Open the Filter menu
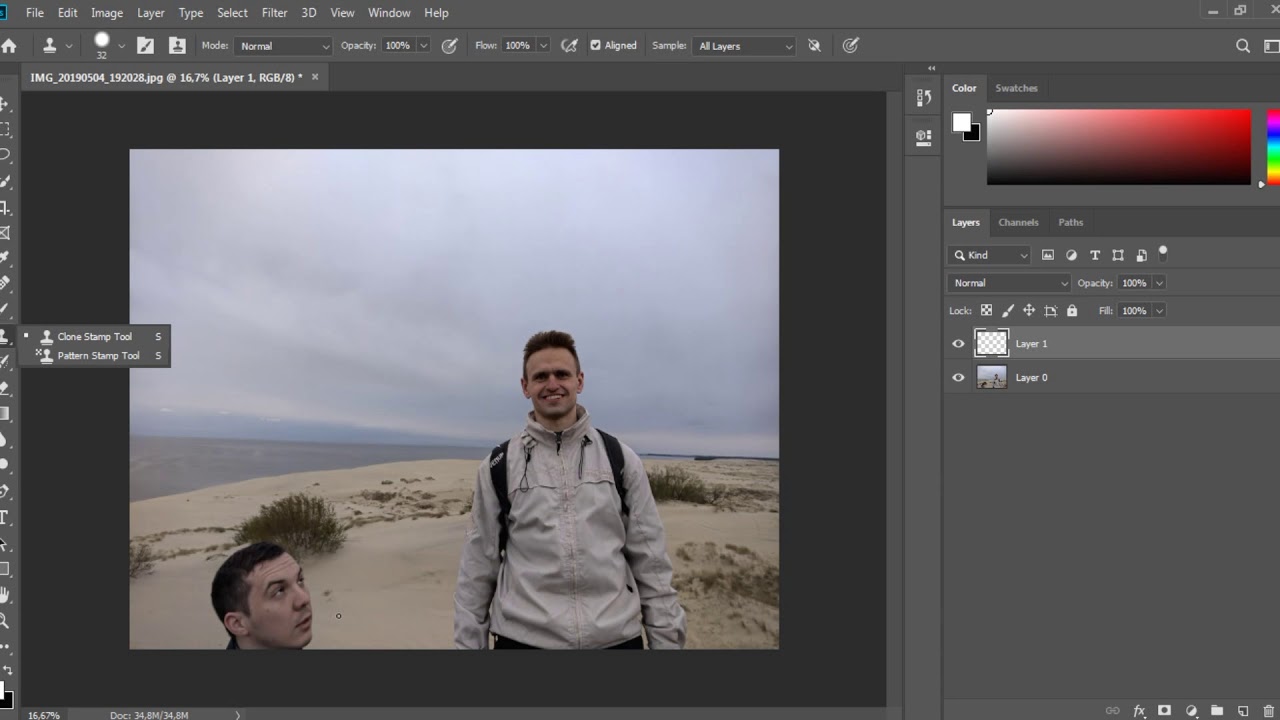The width and height of the screenshot is (1280, 720). [x=274, y=13]
